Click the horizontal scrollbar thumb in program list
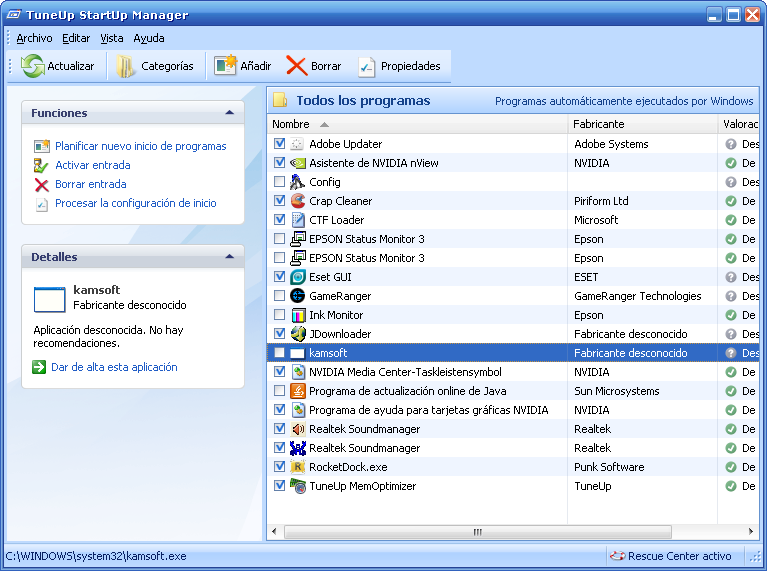The height and width of the screenshot is (571, 767). (477, 532)
